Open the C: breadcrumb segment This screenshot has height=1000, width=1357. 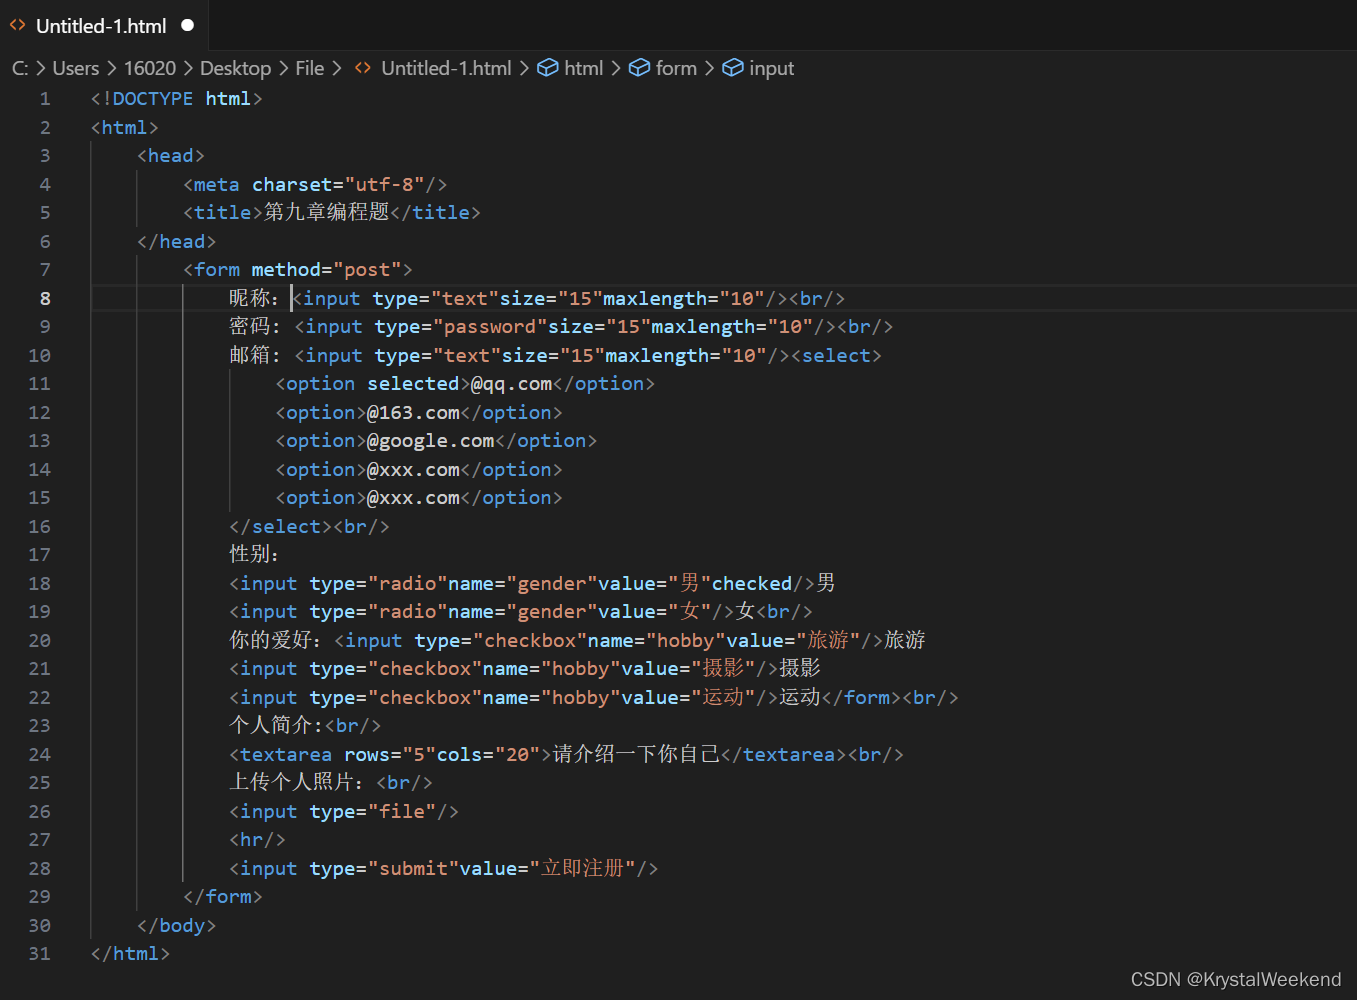[20, 68]
